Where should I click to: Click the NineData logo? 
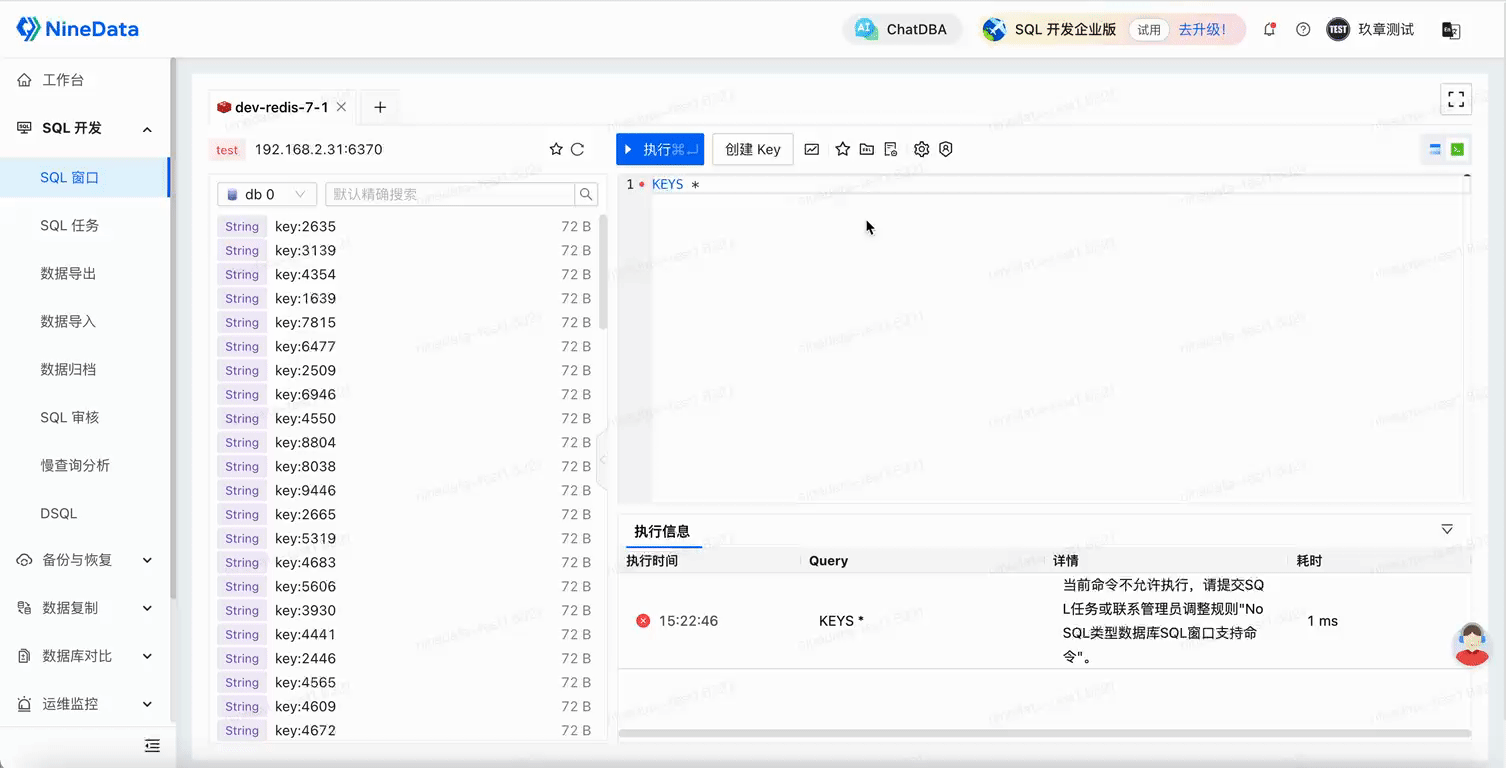77,29
